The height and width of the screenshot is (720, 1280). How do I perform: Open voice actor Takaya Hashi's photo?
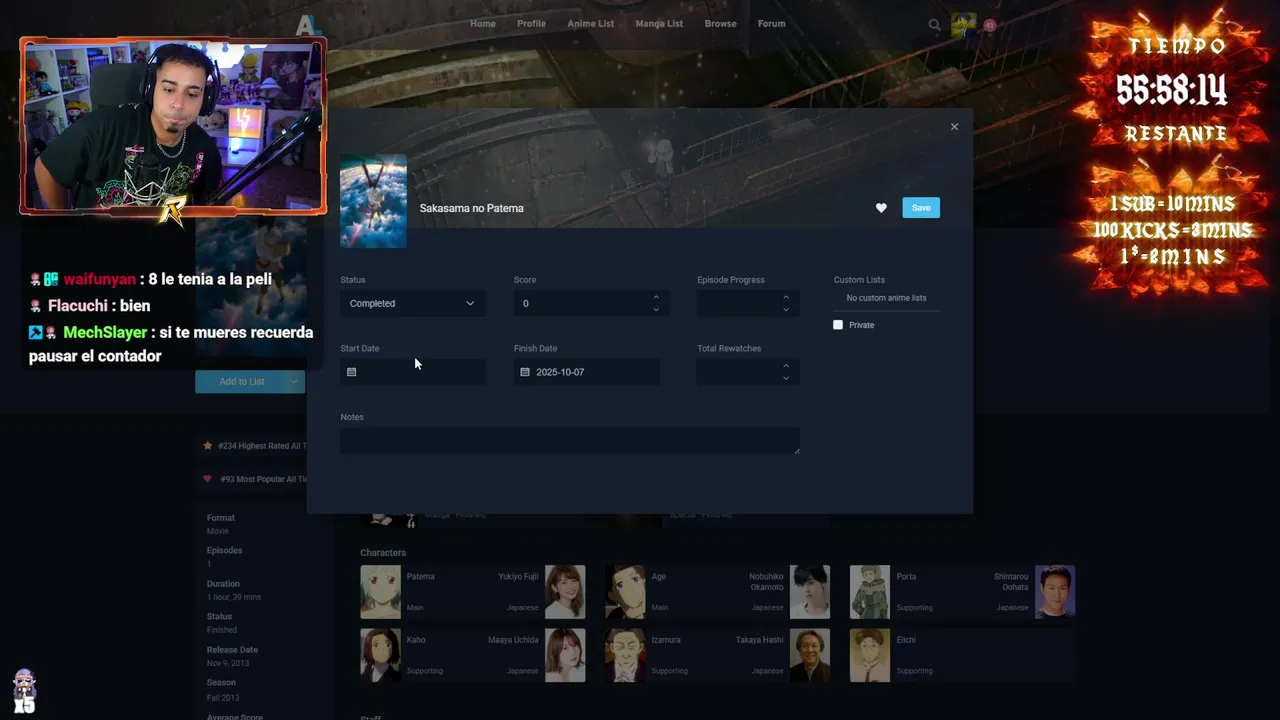click(x=810, y=655)
